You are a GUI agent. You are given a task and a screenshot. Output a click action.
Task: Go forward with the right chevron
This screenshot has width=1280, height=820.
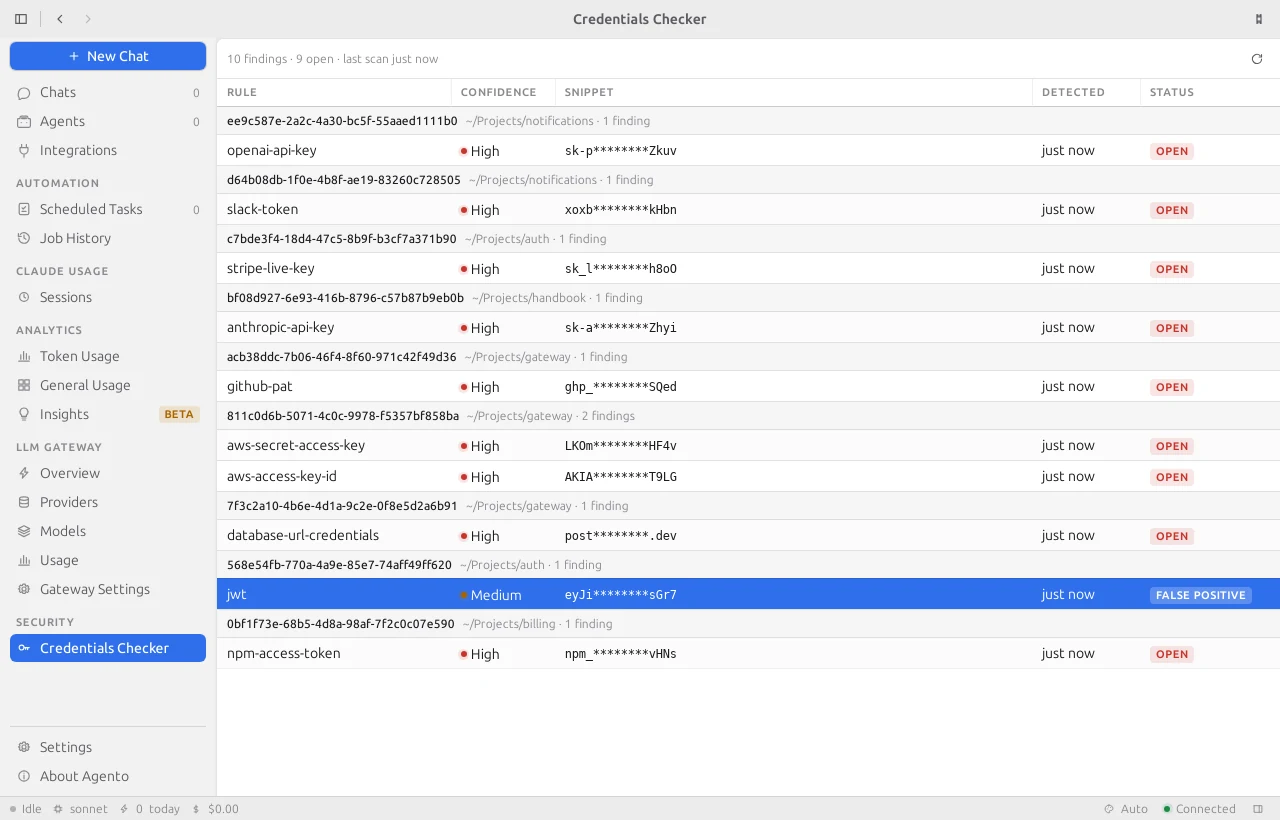tap(88, 19)
